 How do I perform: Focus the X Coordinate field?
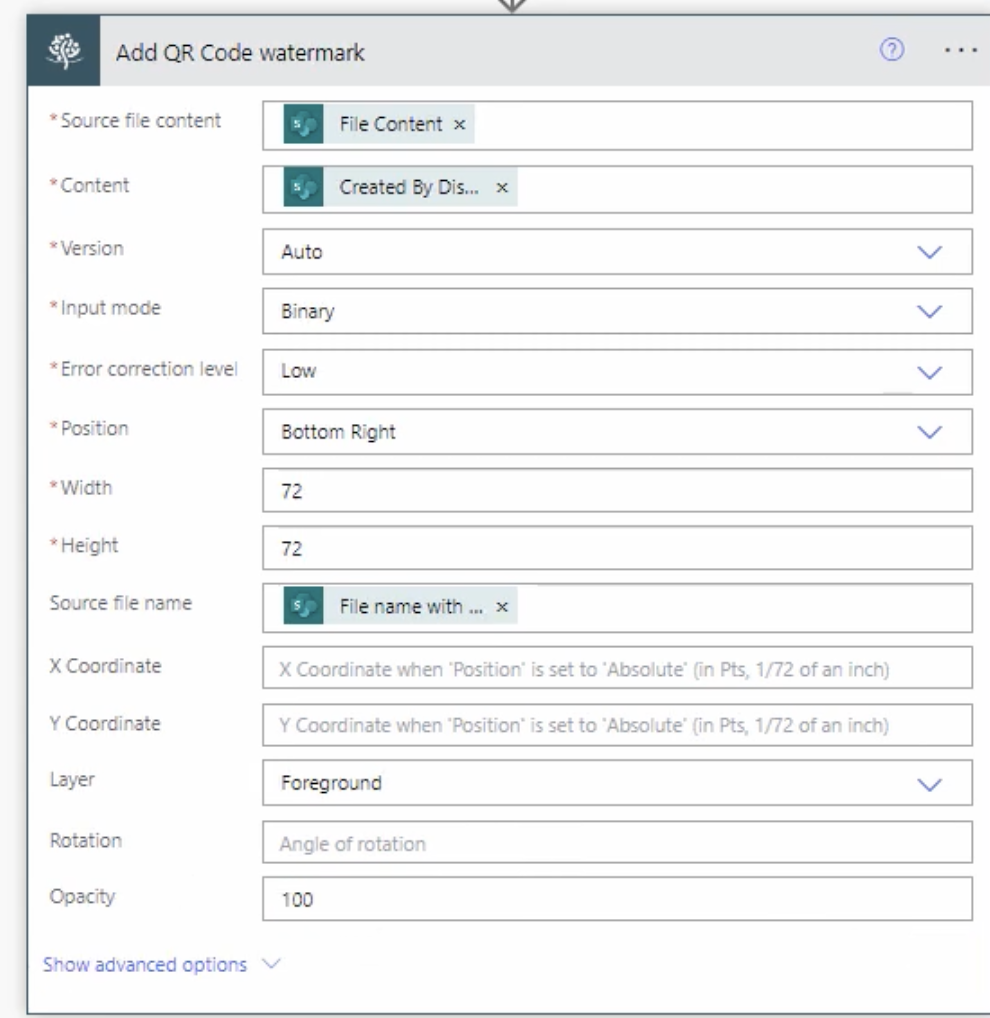[616, 668]
